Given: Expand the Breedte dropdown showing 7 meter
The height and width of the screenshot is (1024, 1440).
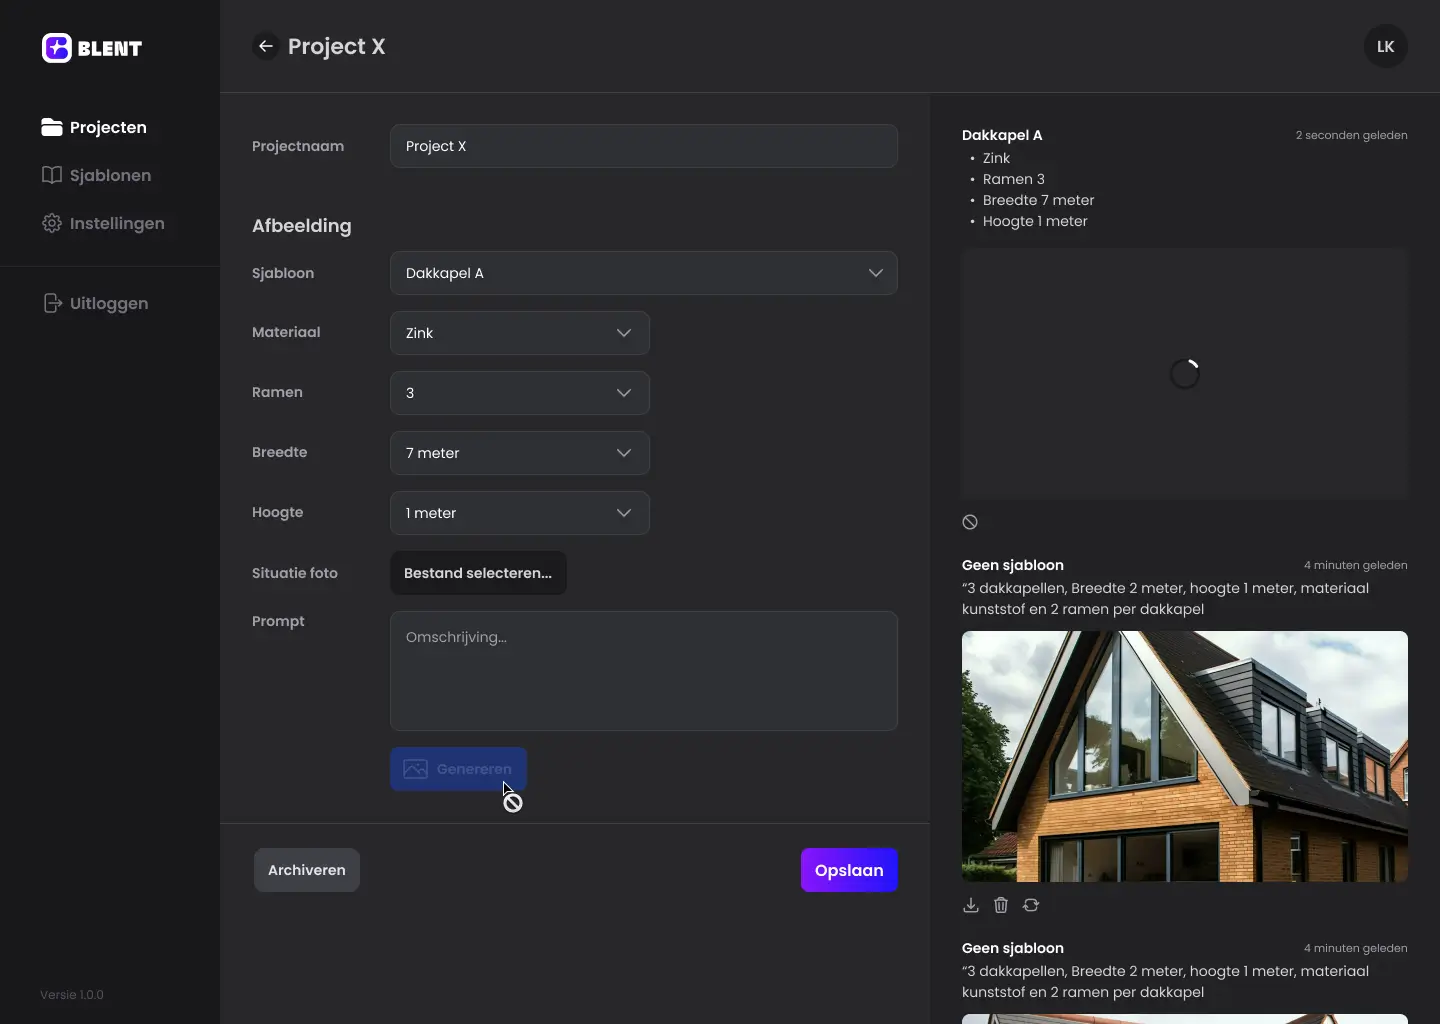Looking at the screenshot, I should tap(519, 453).
